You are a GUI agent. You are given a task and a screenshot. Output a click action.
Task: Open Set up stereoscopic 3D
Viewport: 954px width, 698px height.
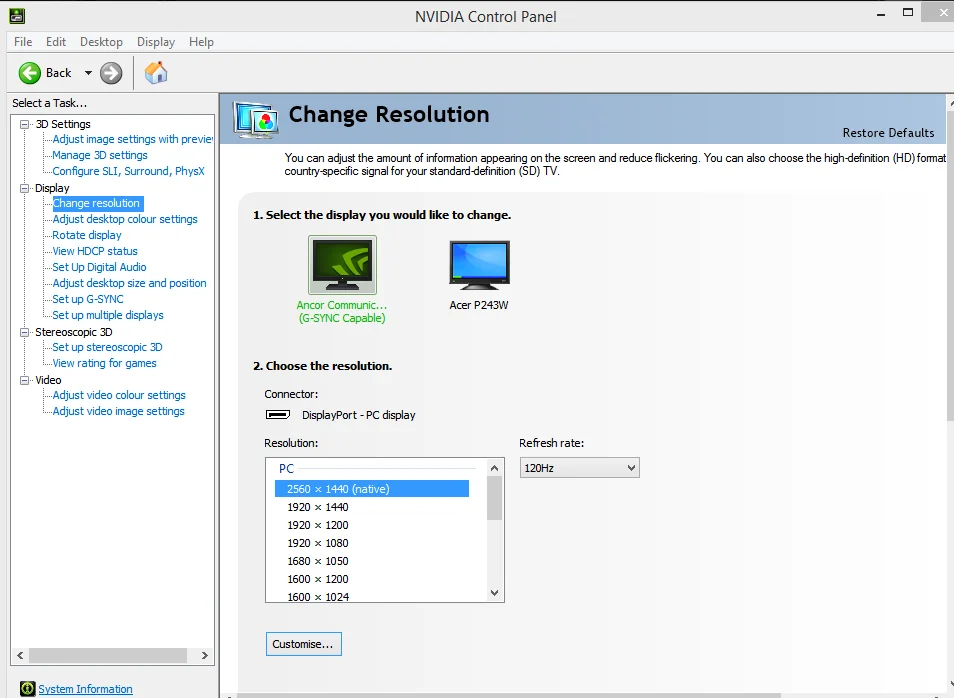click(x=107, y=347)
